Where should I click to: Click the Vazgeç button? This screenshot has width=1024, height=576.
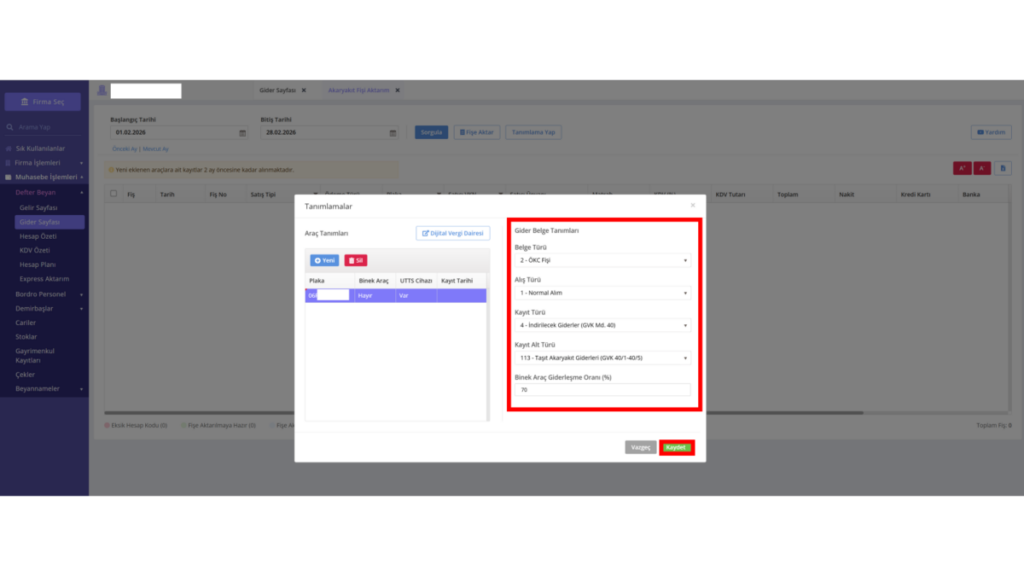coord(640,447)
